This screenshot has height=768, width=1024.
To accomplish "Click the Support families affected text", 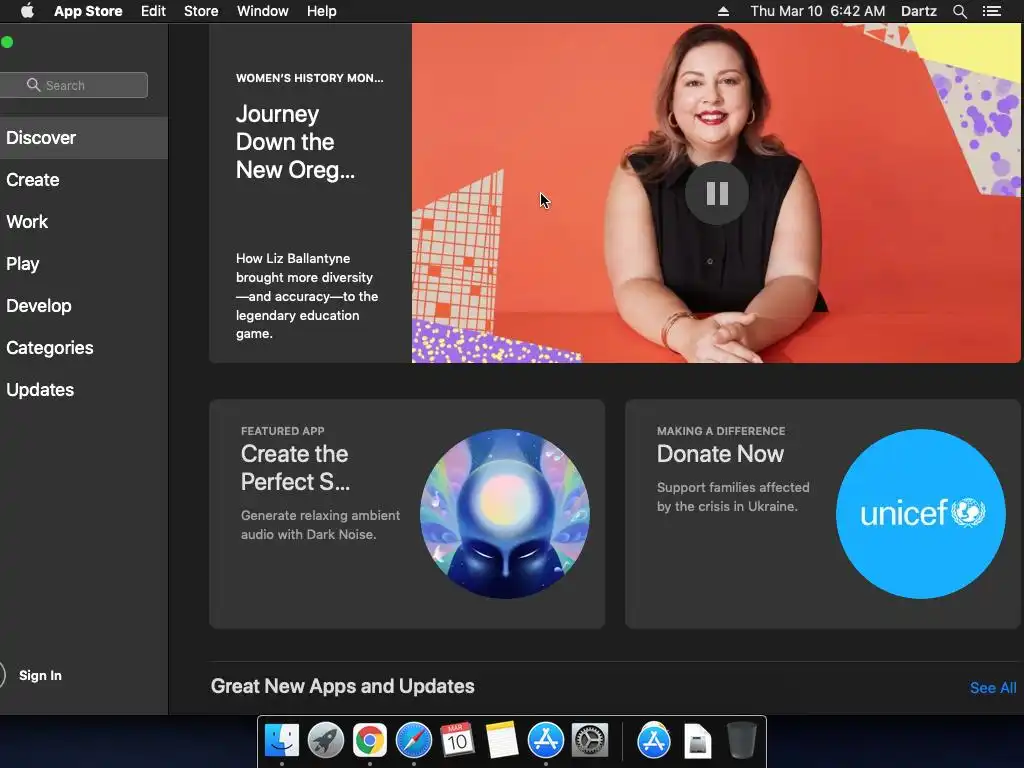I will point(733,497).
